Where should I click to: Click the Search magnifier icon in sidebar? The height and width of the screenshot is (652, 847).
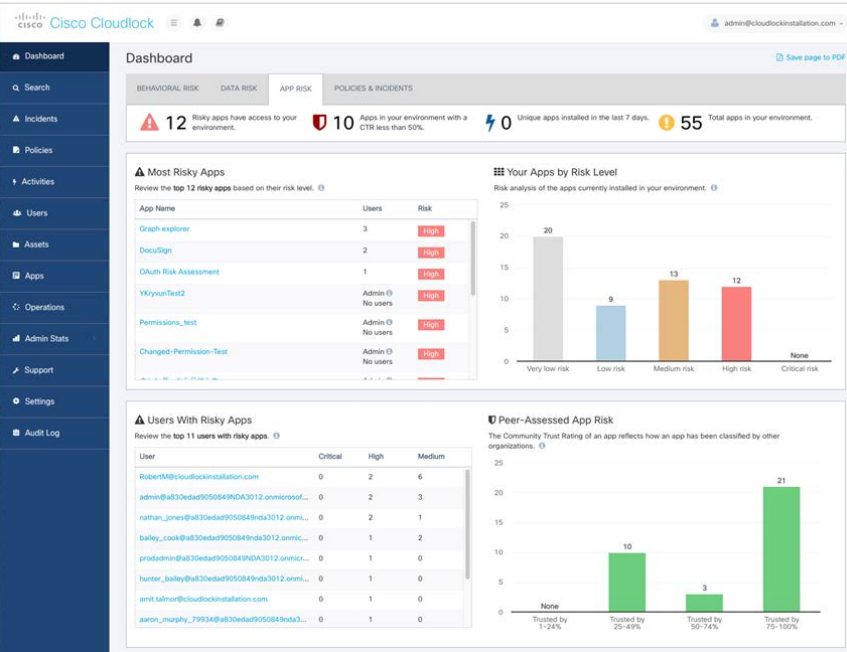coord(16,88)
